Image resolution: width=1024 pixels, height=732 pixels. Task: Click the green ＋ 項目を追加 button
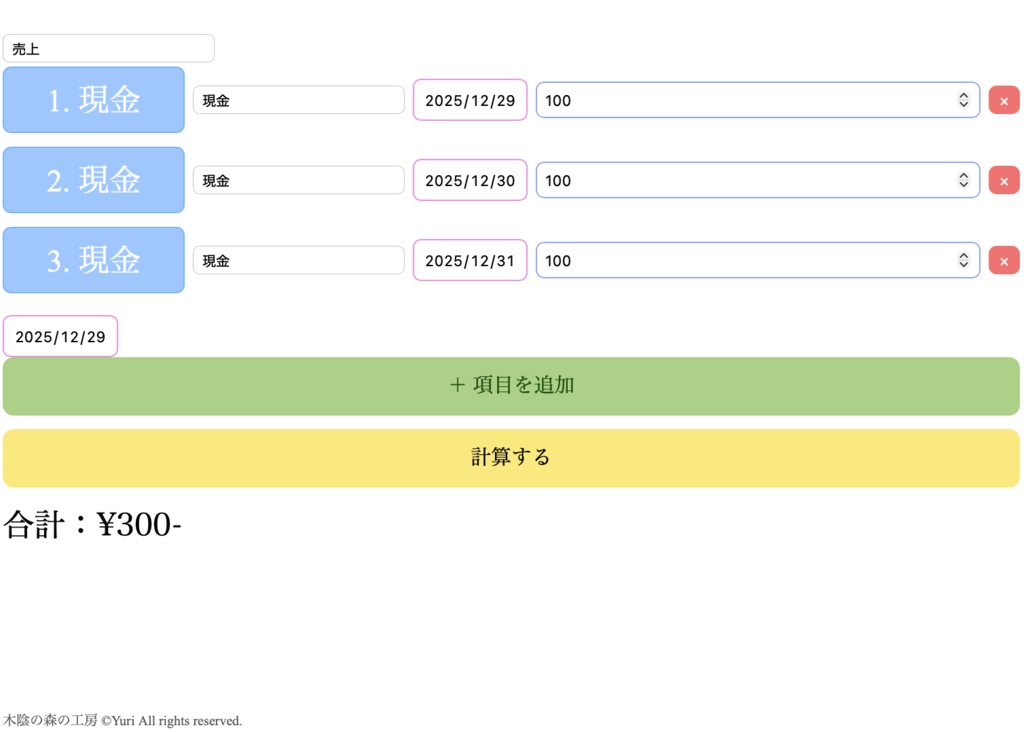tap(512, 385)
